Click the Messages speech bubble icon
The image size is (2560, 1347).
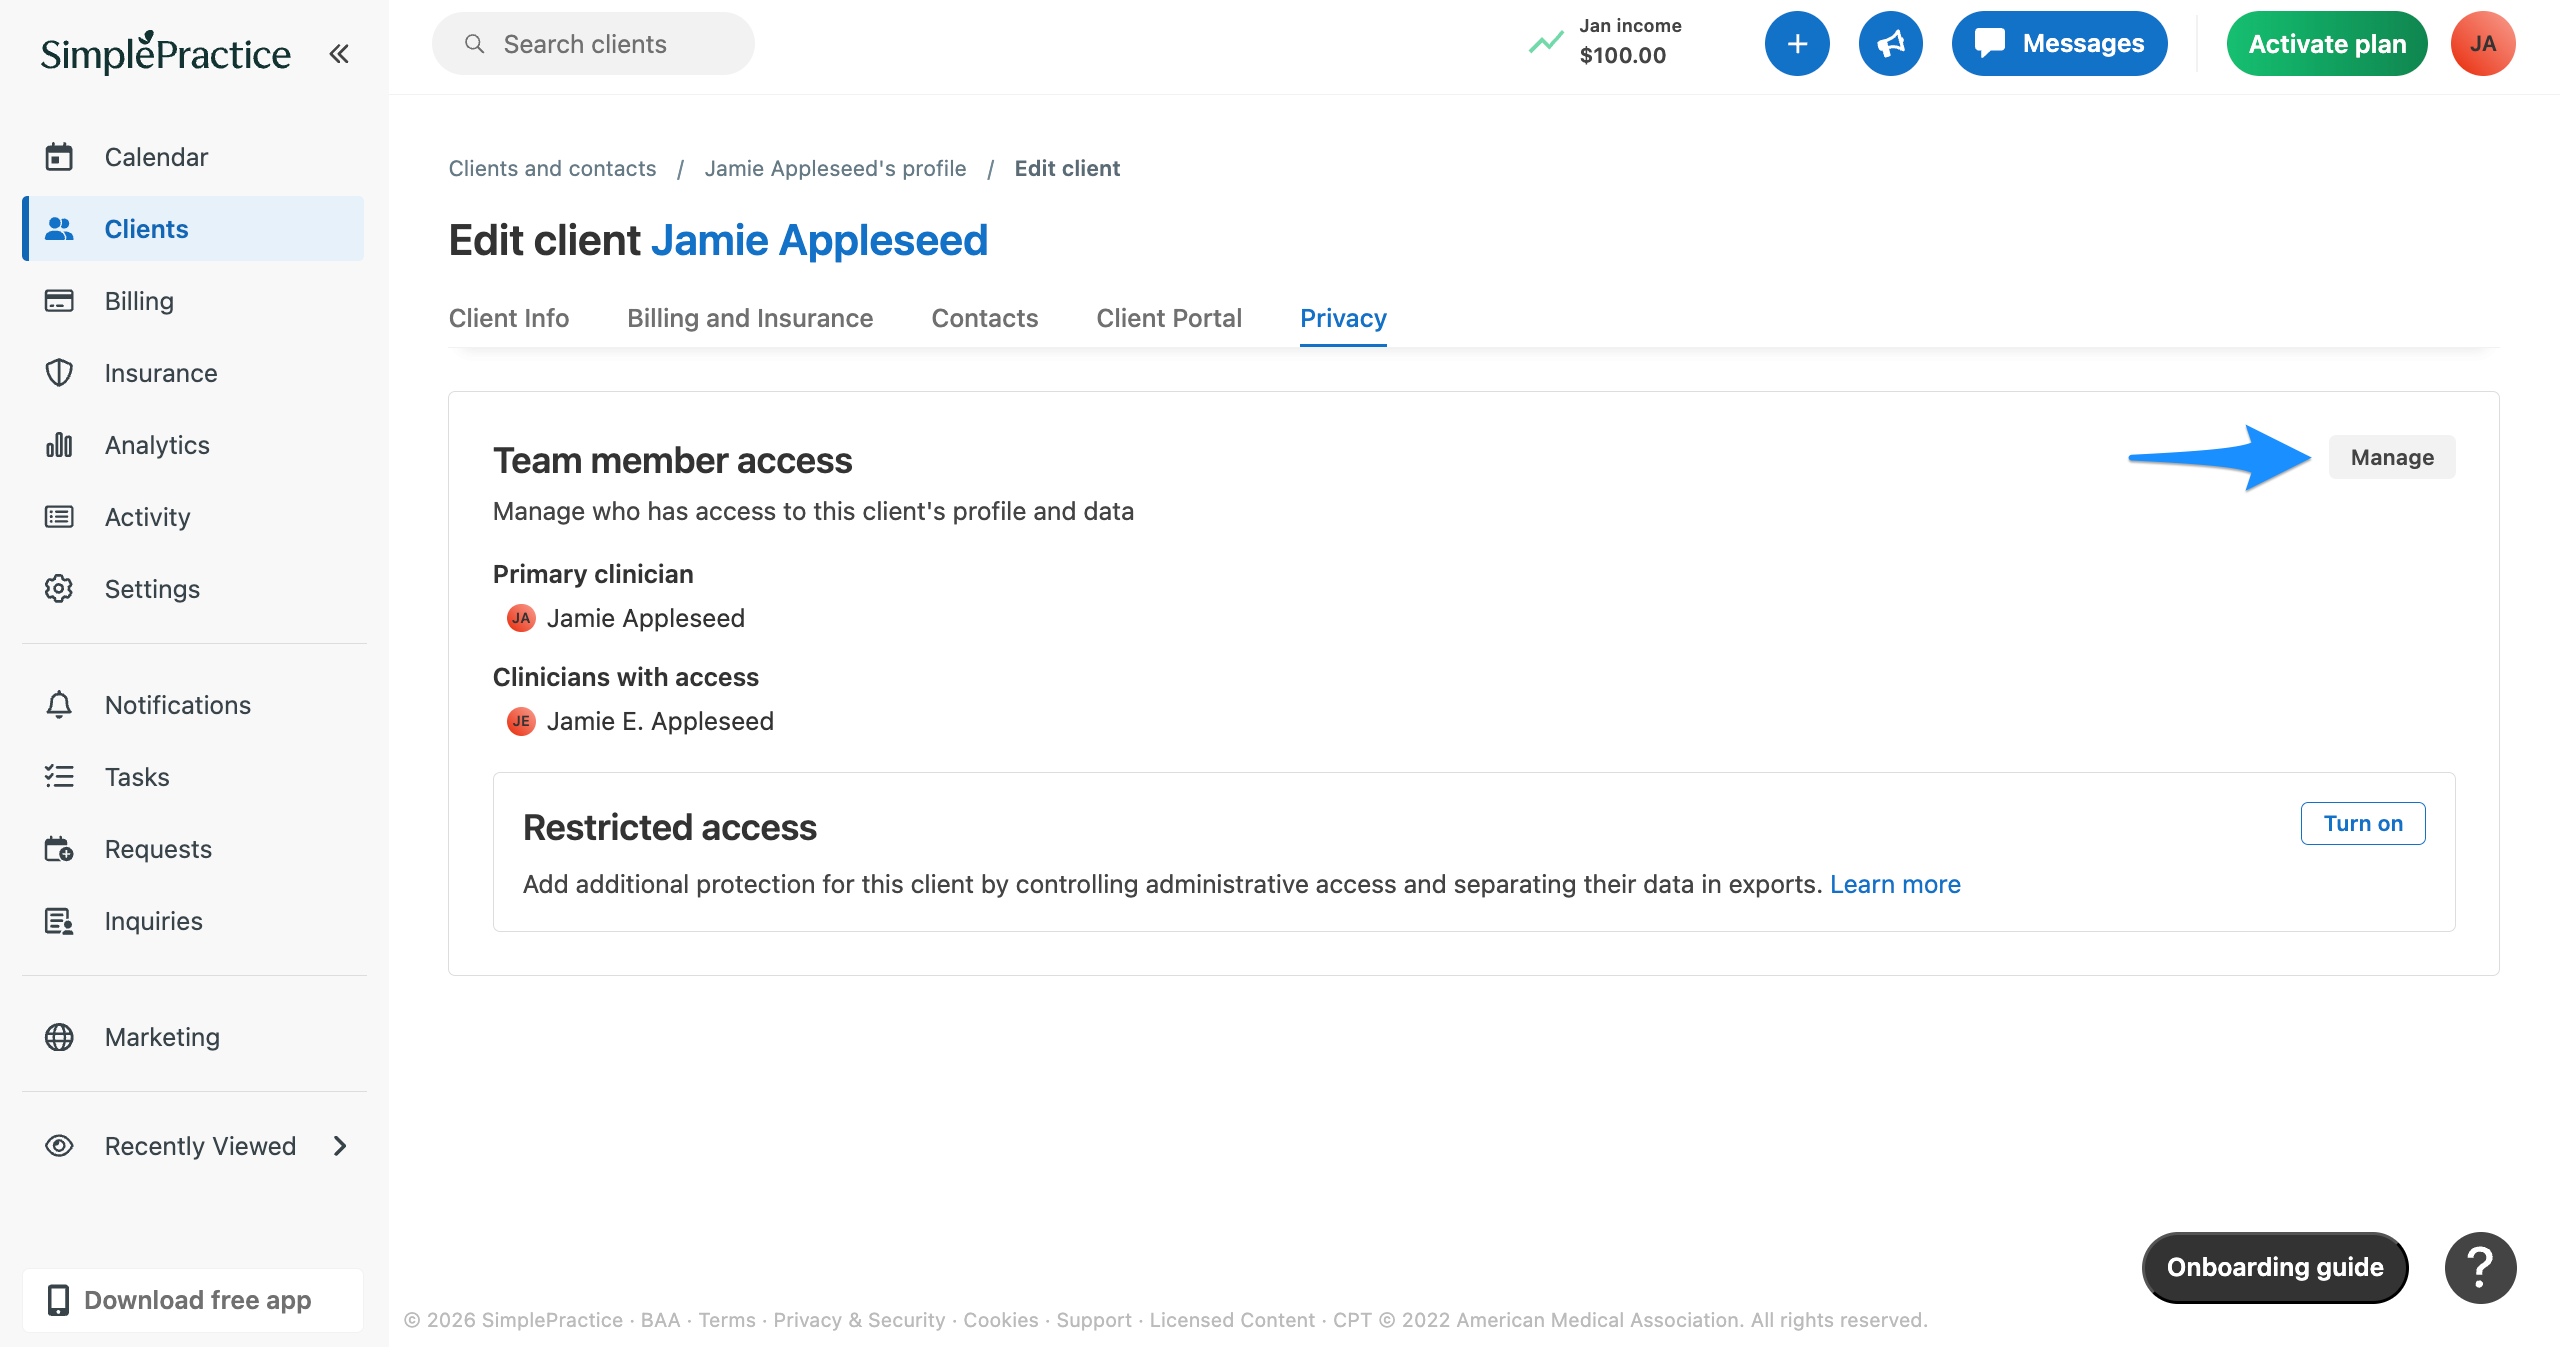point(1990,43)
